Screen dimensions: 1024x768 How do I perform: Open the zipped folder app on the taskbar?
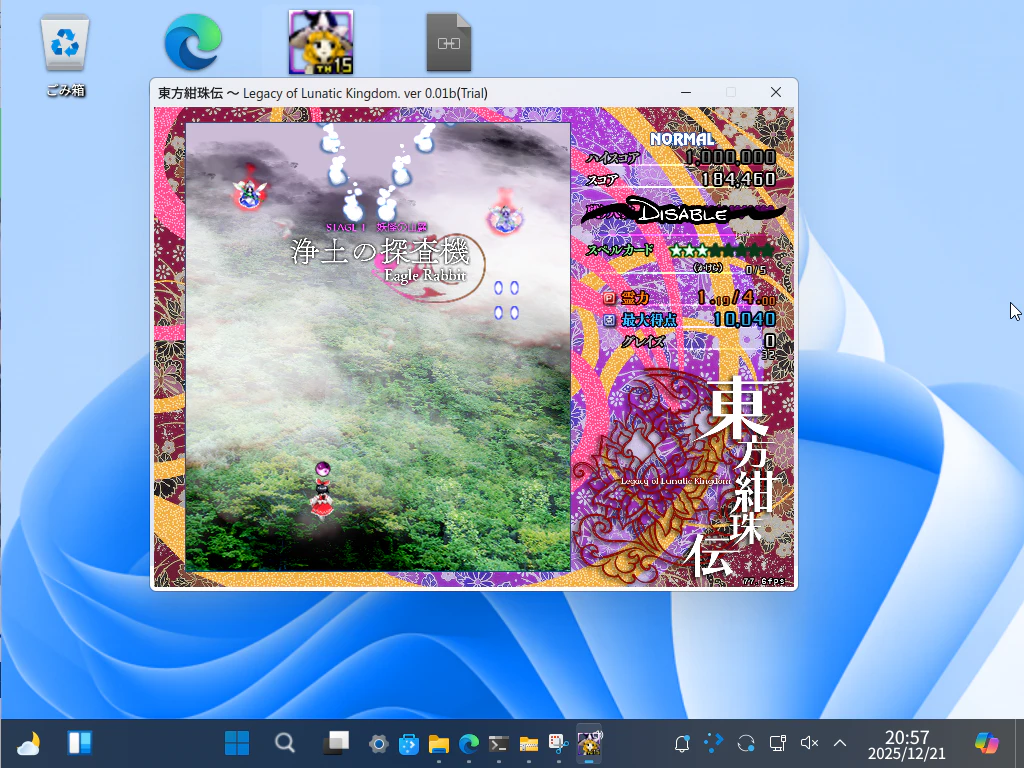click(x=528, y=743)
